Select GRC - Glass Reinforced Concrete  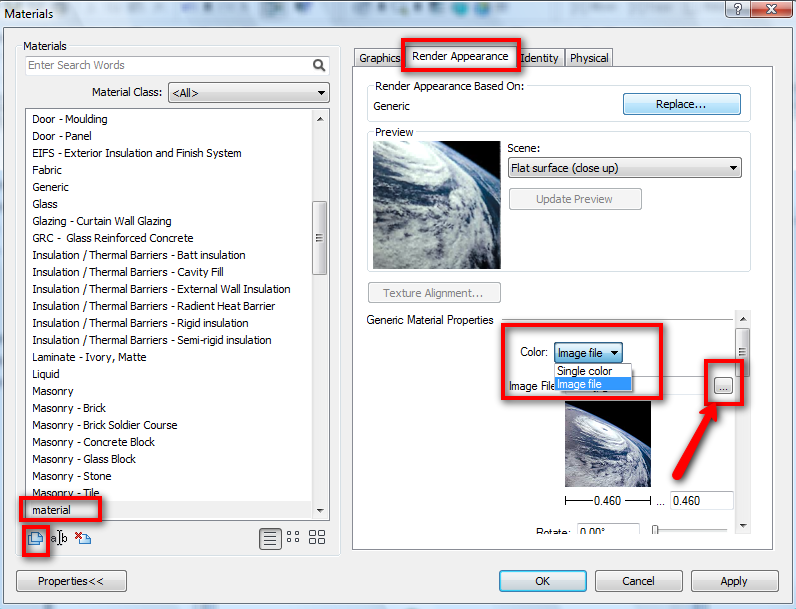(113, 238)
